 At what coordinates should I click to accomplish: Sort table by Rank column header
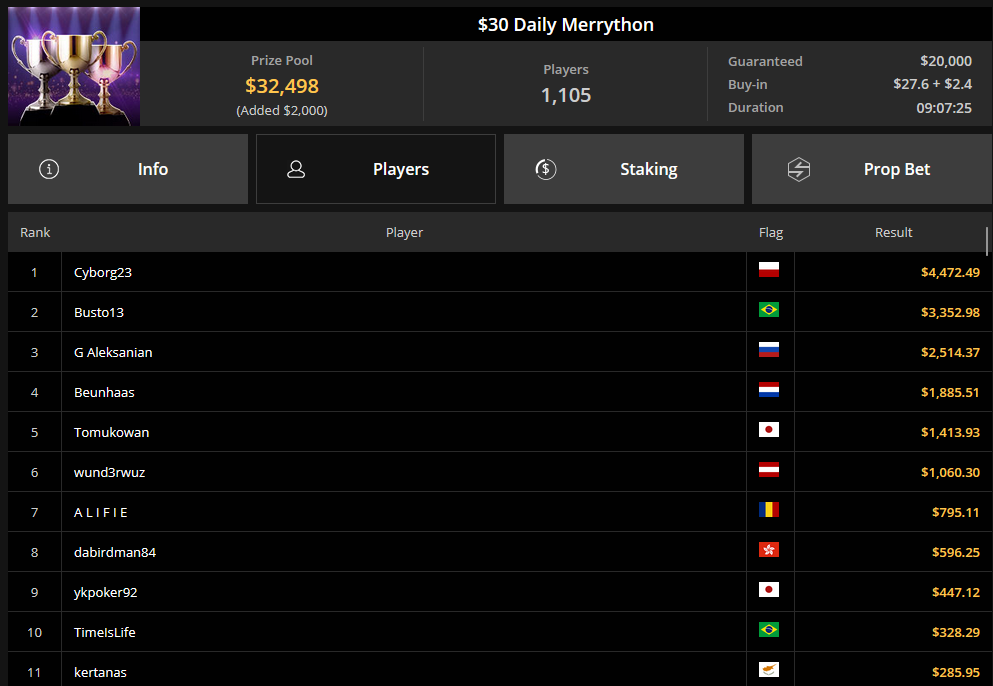coord(35,232)
